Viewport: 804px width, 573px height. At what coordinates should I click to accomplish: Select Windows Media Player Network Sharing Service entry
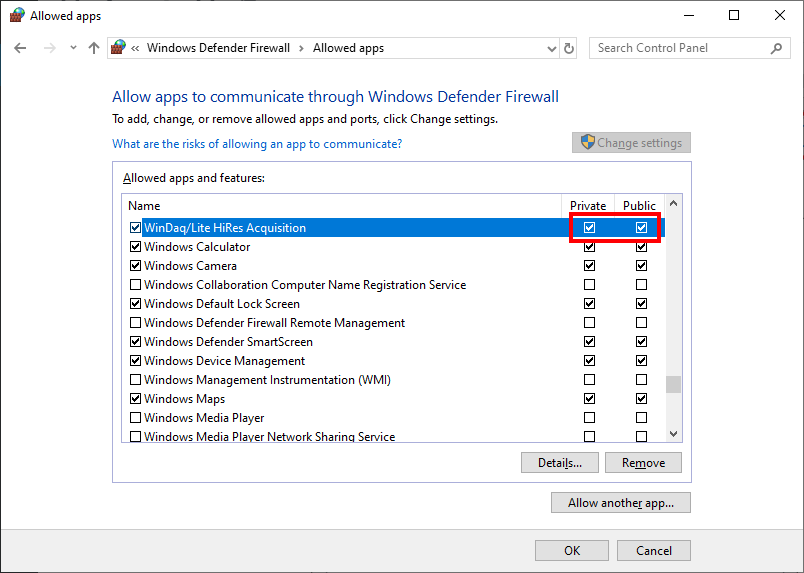pyautogui.click(x=269, y=437)
